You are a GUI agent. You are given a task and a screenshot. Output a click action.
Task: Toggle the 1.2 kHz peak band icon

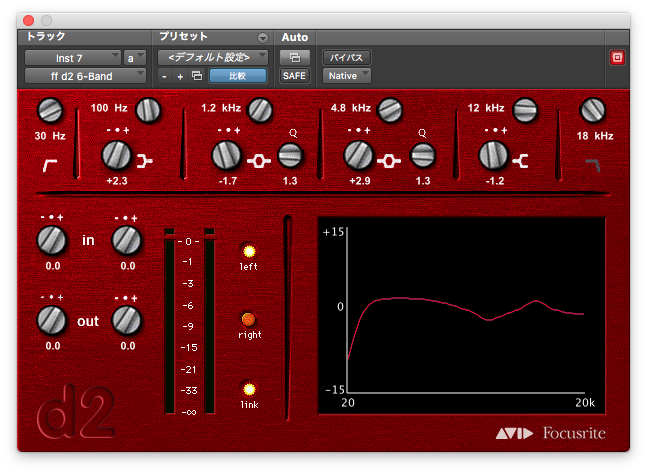(x=259, y=161)
